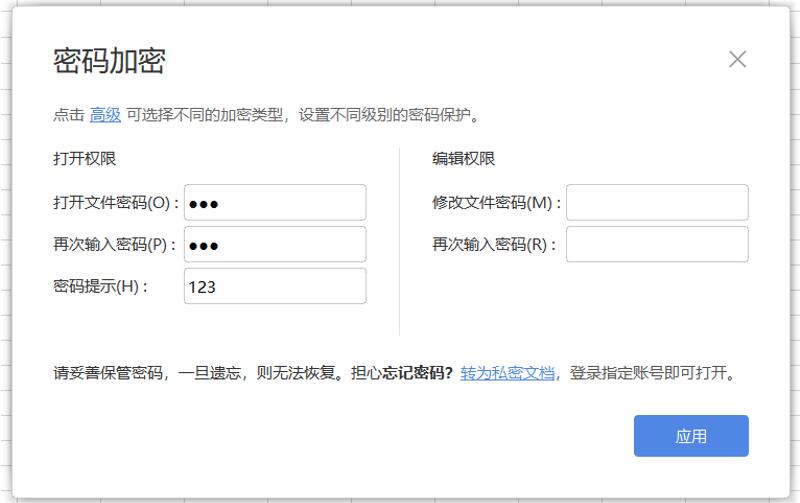This screenshot has width=800, height=503.
Task: Click the 密码加密 dialog title
Action: click(109, 61)
